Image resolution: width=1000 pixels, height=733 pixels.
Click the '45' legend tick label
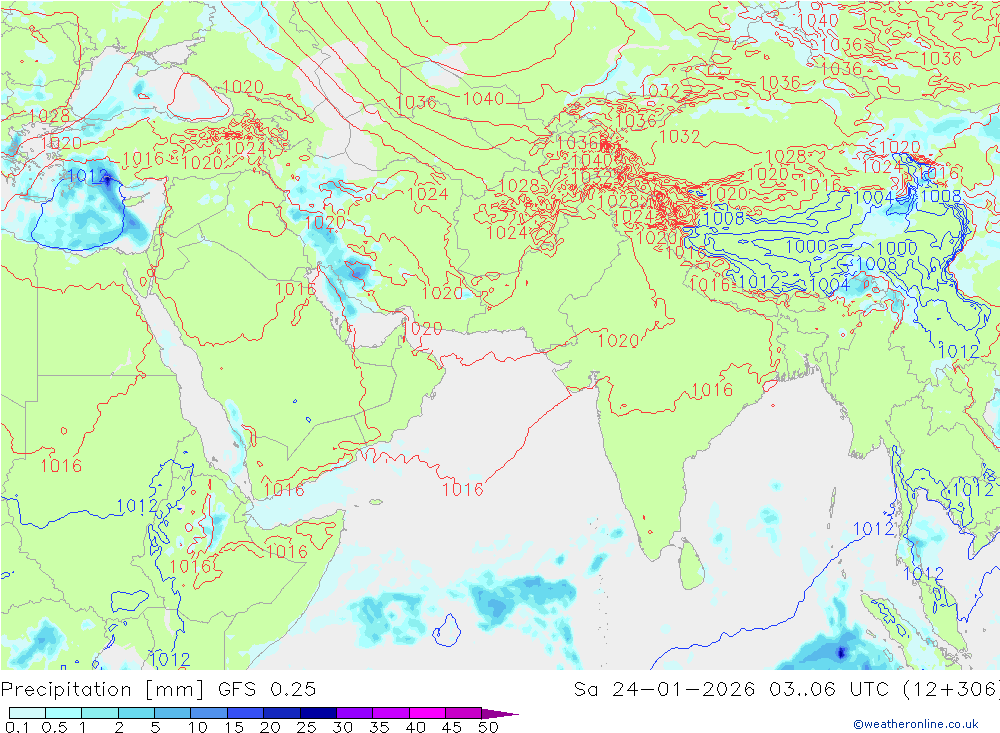pos(452,727)
